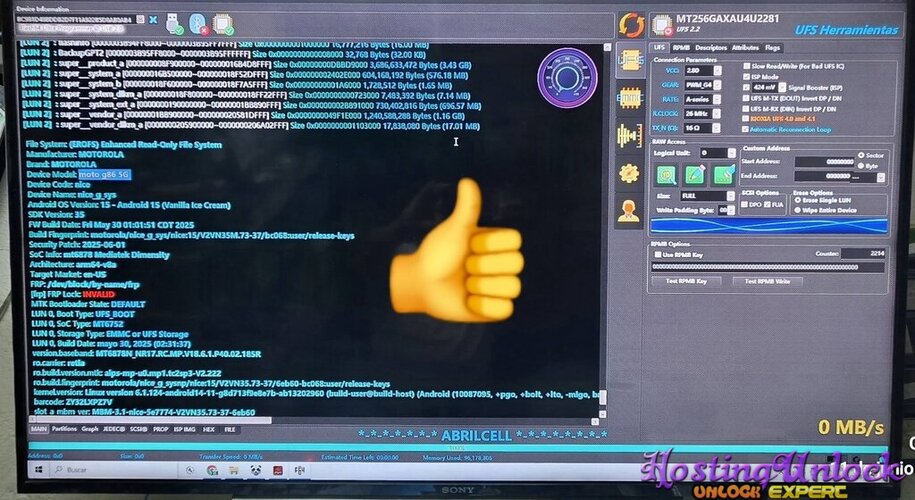
Task: Switch to the ISP IMG log tab
Action: pos(184,429)
